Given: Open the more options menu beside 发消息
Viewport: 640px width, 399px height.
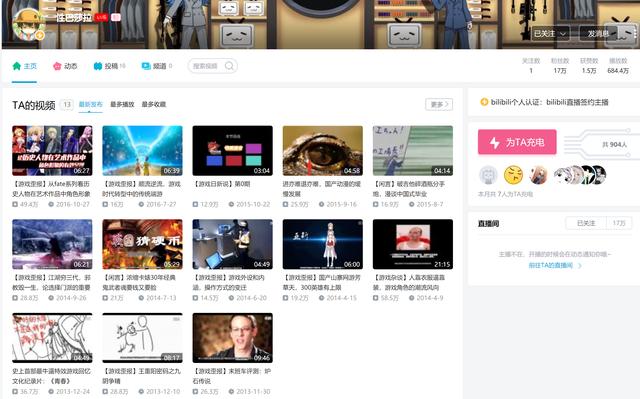Looking at the screenshot, I should pyautogui.click(x=635, y=34).
